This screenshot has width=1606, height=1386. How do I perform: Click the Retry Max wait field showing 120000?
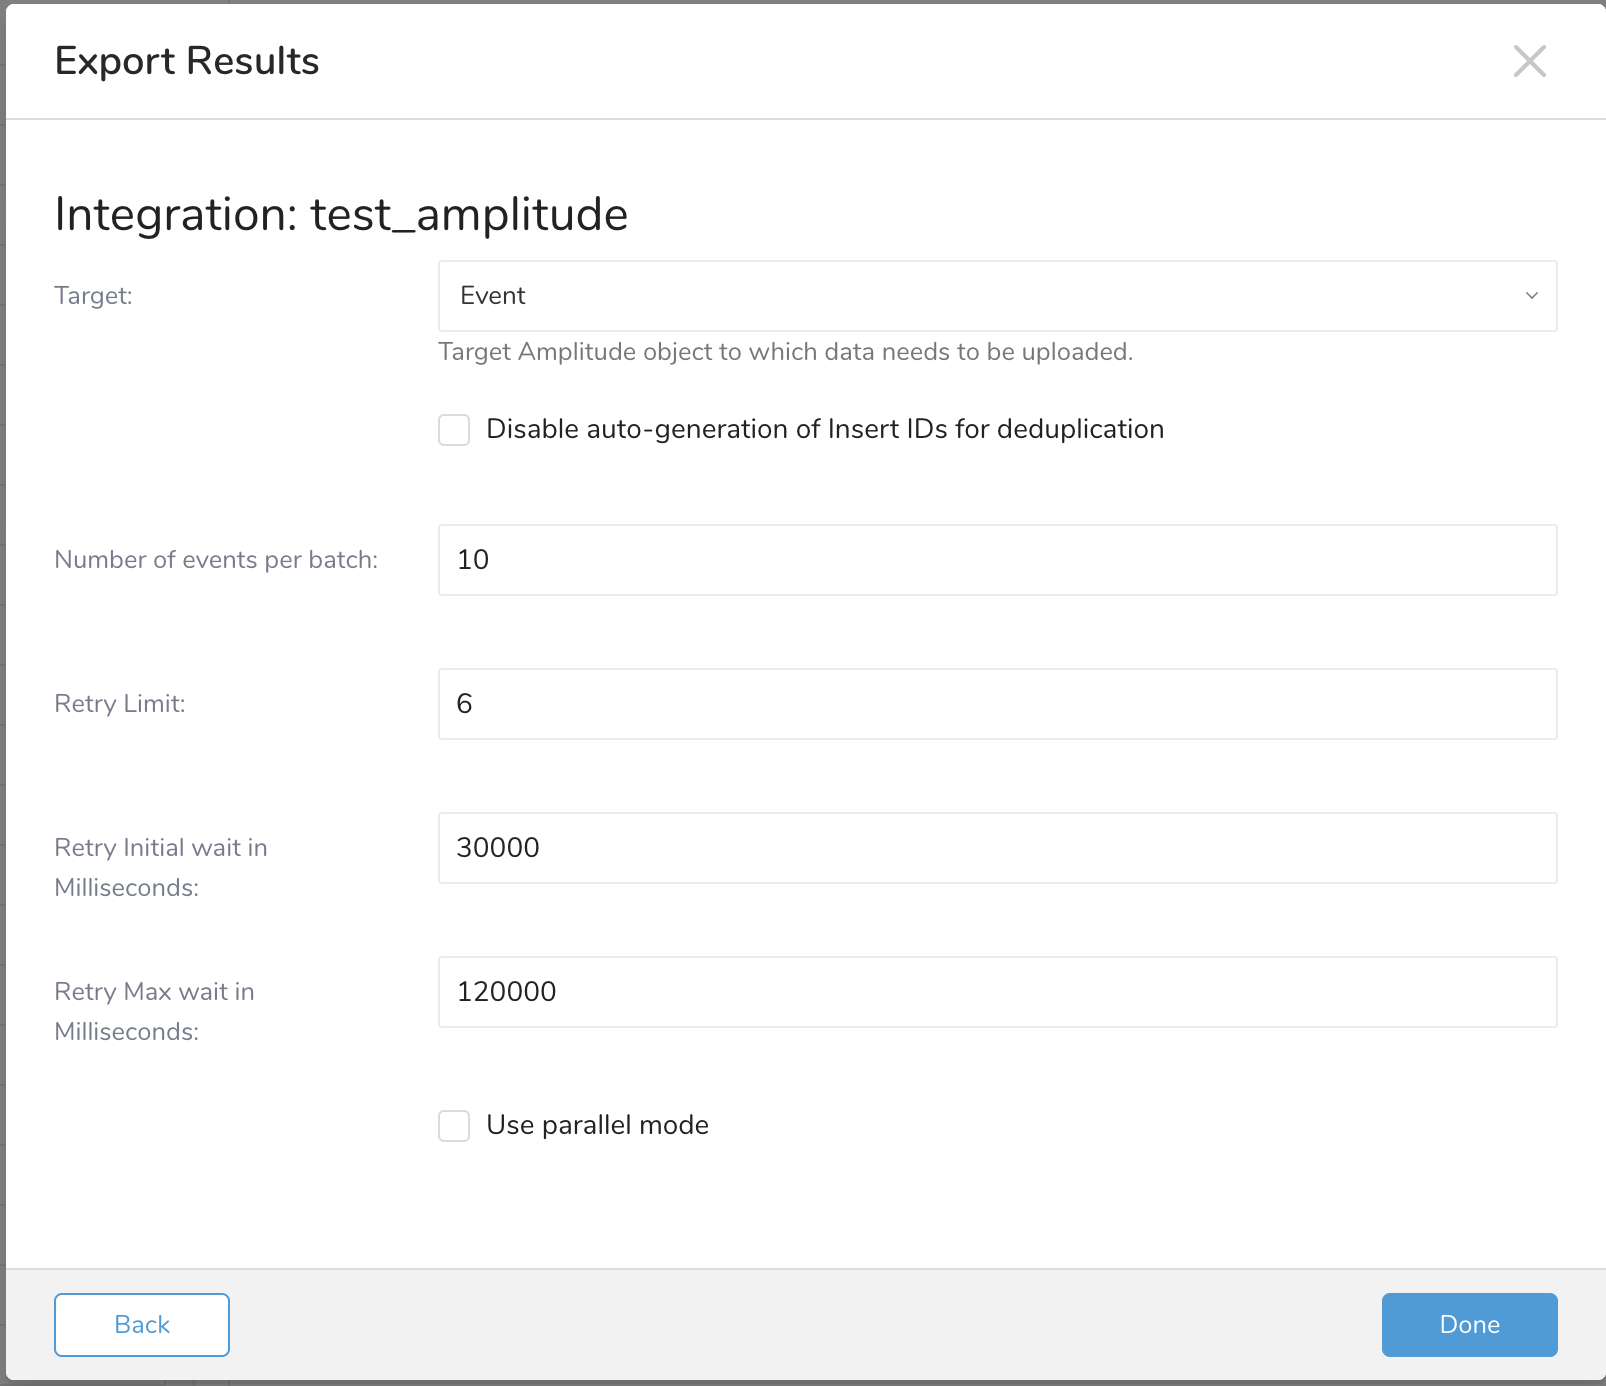996,992
